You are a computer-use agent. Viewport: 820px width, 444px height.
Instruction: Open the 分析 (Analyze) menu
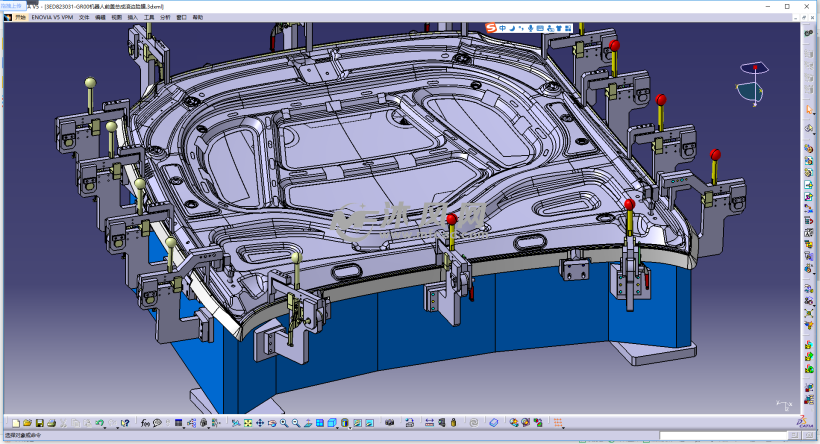(x=165, y=17)
